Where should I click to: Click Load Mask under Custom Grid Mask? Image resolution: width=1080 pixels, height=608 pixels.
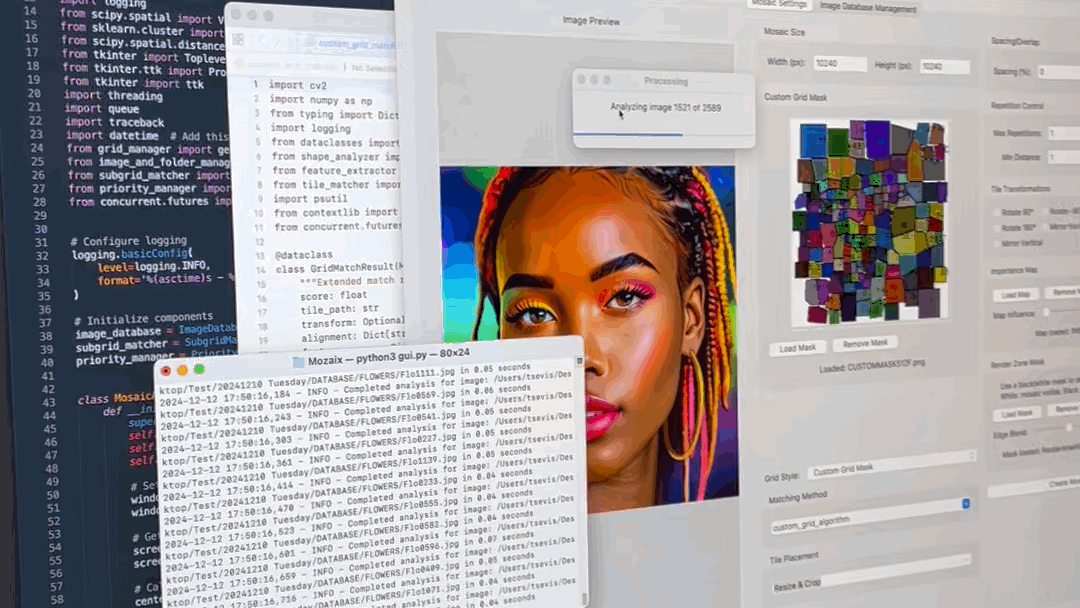pyautogui.click(x=797, y=348)
